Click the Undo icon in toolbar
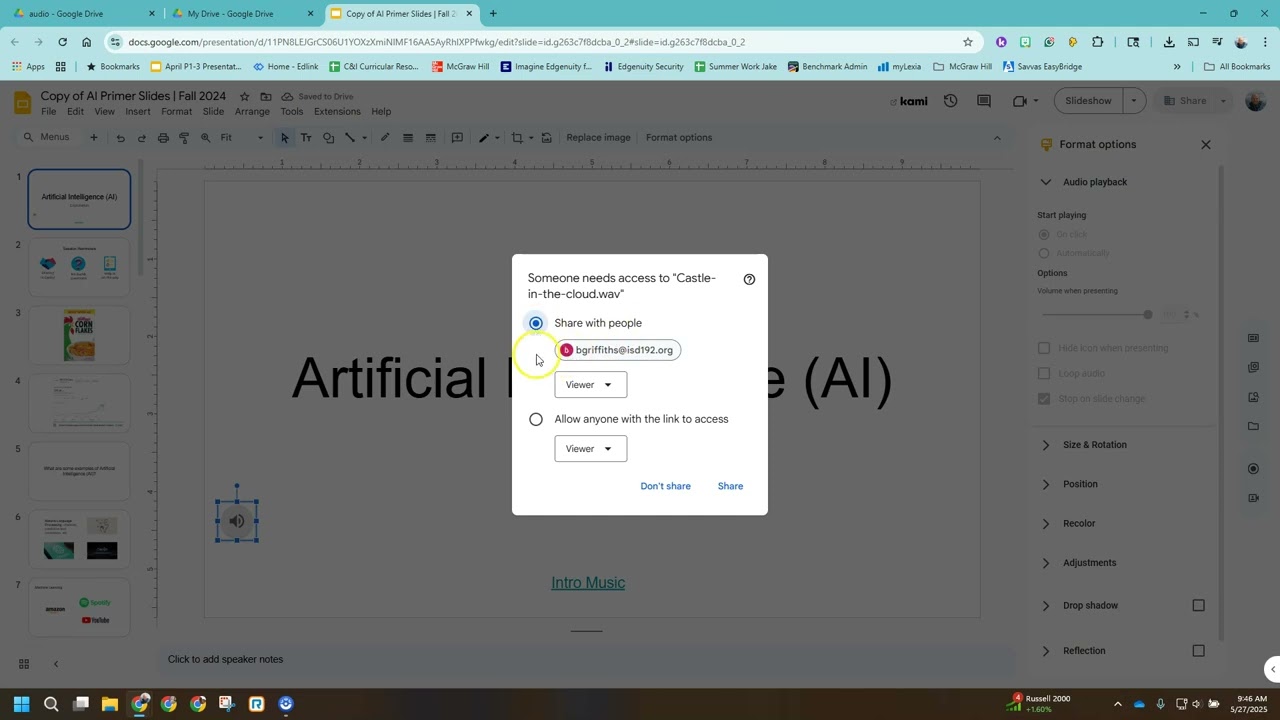1280x720 pixels. (x=120, y=138)
